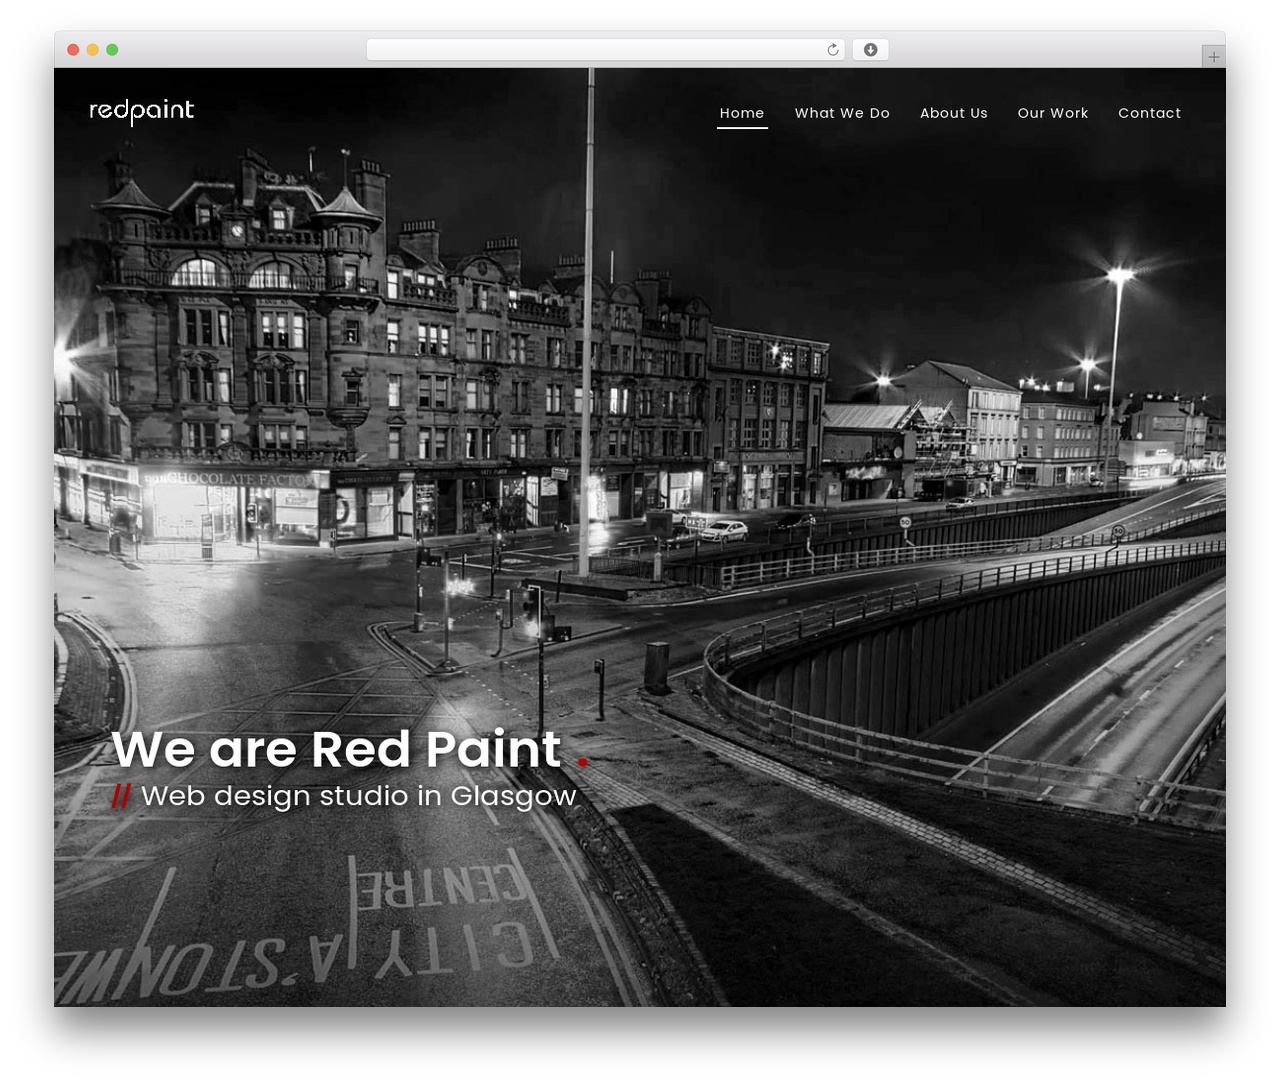Go to the What We Do page

pyautogui.click(x=842, y=113)
